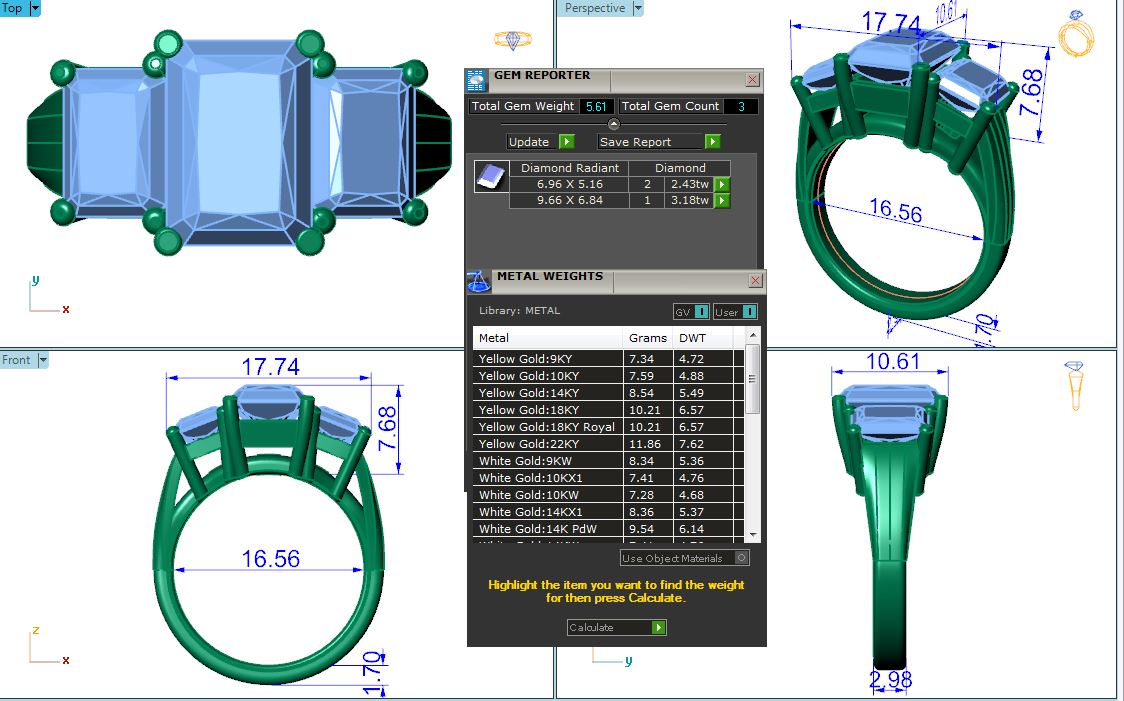Image resolution: width=1124 pixels, height=701 pixels.
Task: Toggle the GV library switch
Action: (x=691, y=312)
